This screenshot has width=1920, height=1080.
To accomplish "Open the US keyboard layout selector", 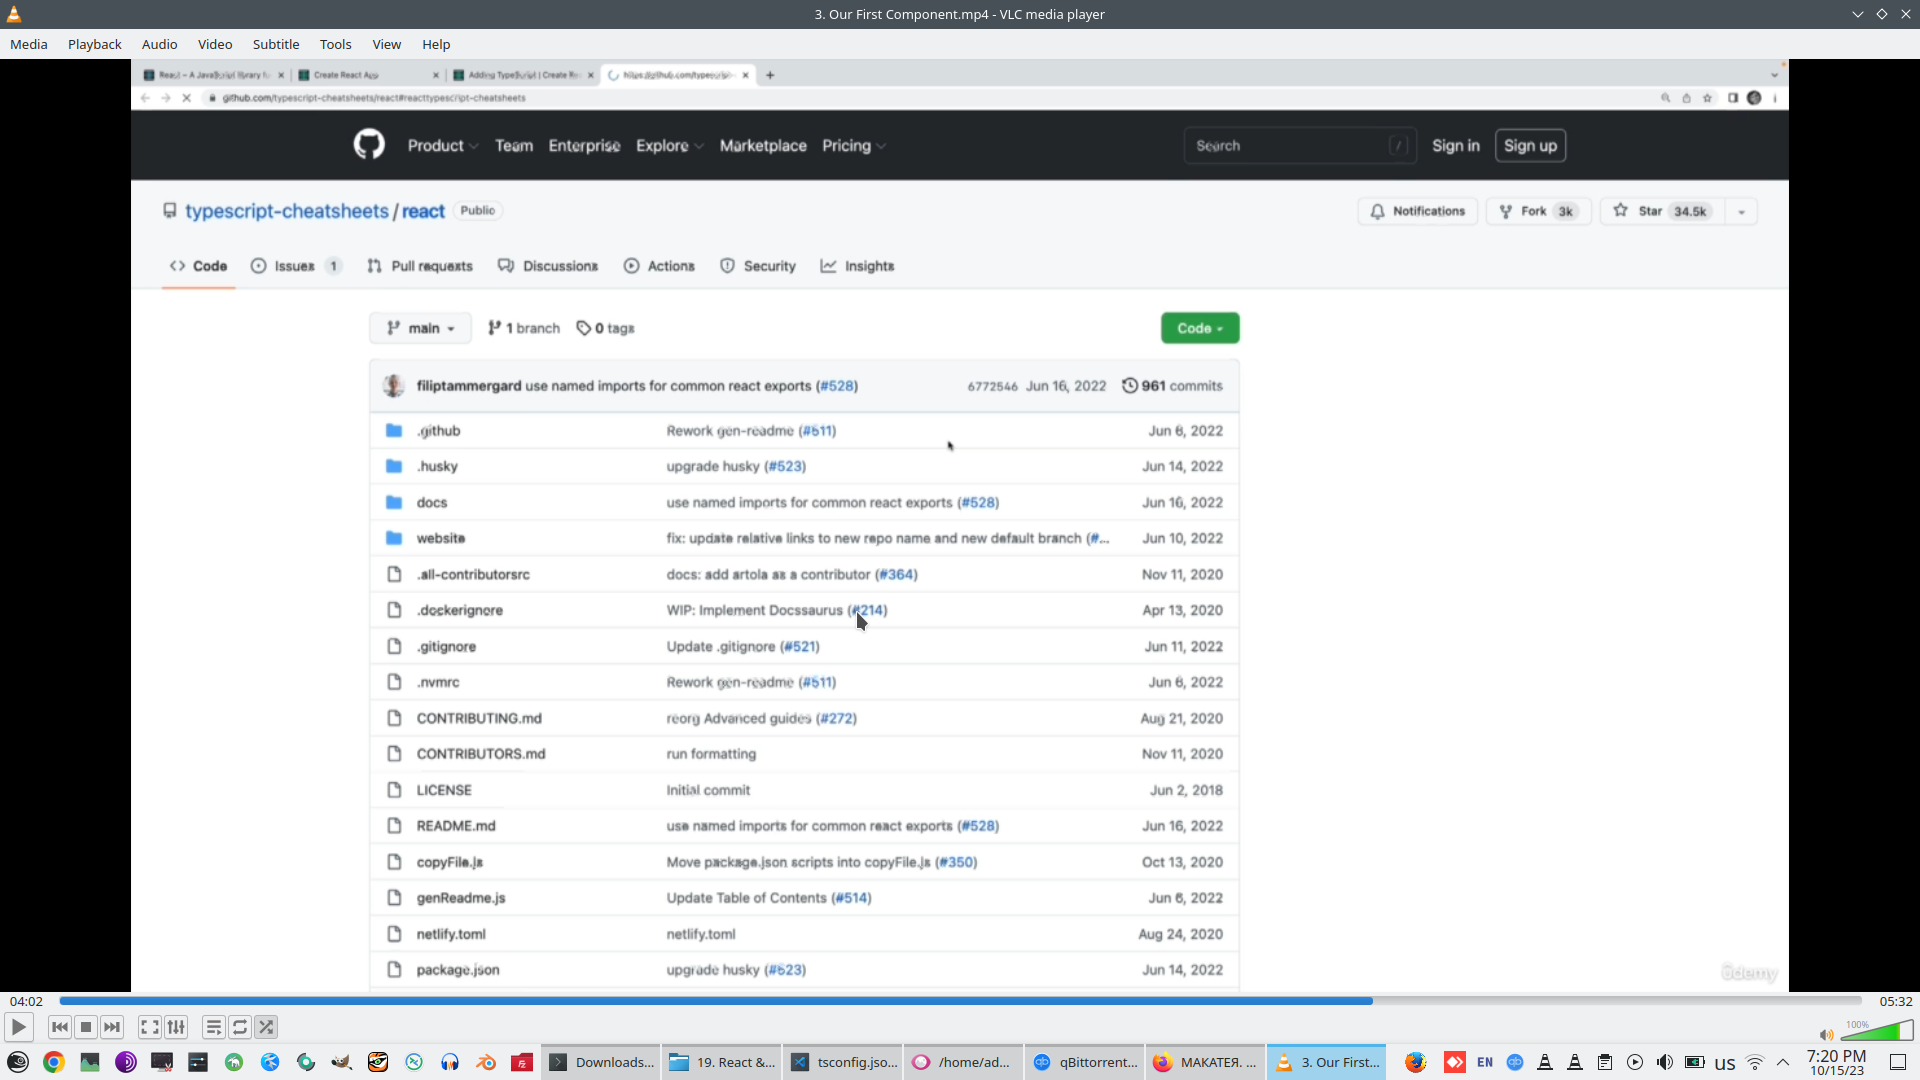I will [1725, 1063].
